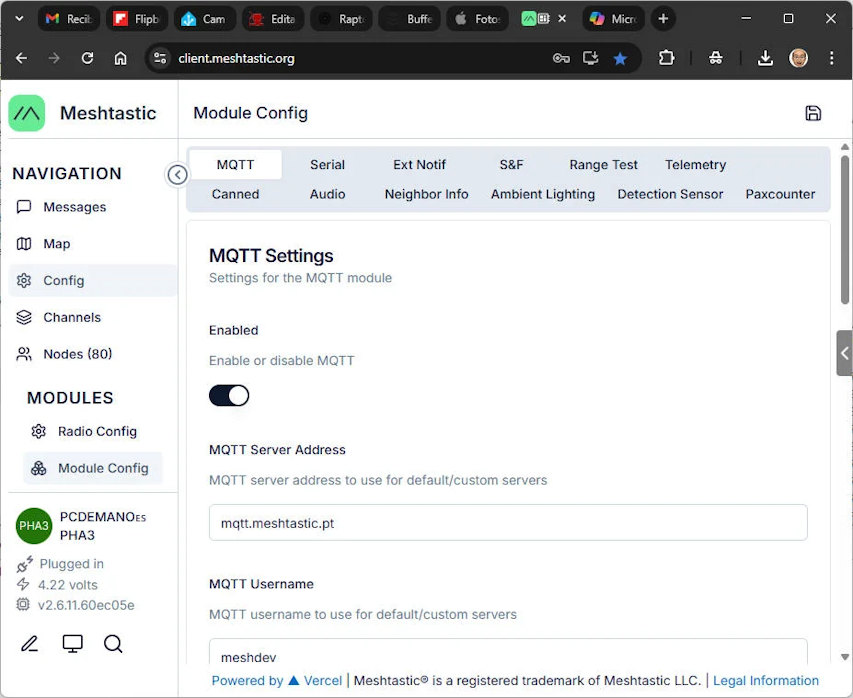Open the Telemetry tab
This screenshot has height=698, width=853.
tap(695, 165)
